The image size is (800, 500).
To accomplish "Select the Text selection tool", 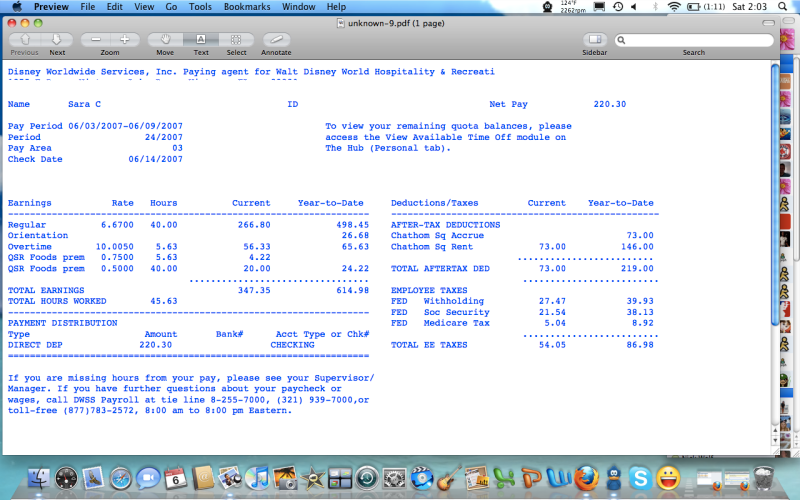I will (201, 40).
